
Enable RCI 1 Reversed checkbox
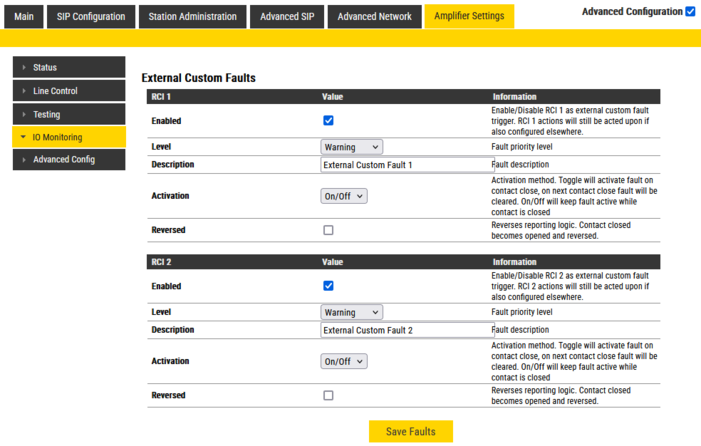(328, 230)
